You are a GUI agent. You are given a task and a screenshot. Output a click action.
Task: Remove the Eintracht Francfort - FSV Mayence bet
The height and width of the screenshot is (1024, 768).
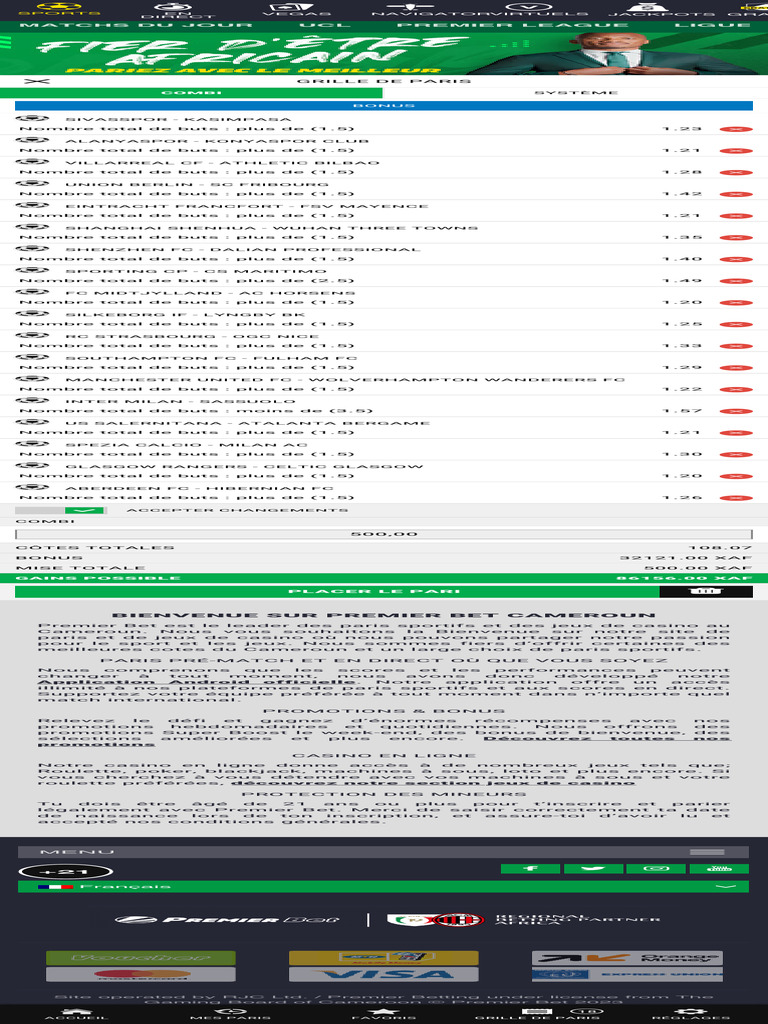736,216
